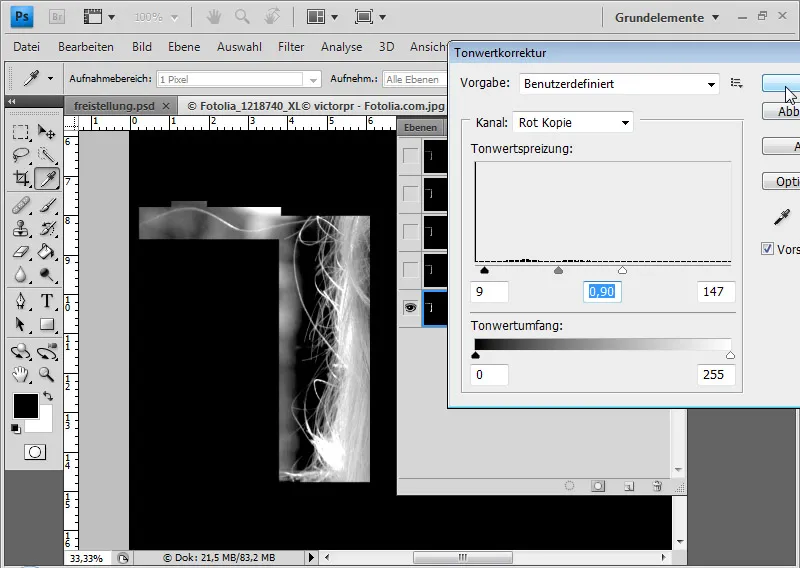Select the Zoom tool in the toolbox
This screenshot has width=800, height=568.
[x=47, y=375]
